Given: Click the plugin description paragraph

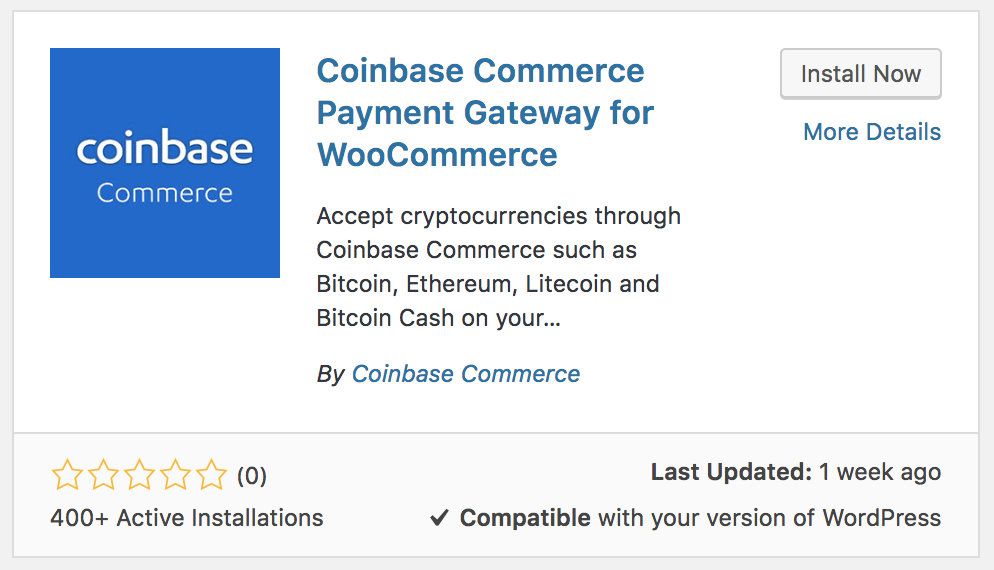Looking at the screenshot, I should [498, 267].
